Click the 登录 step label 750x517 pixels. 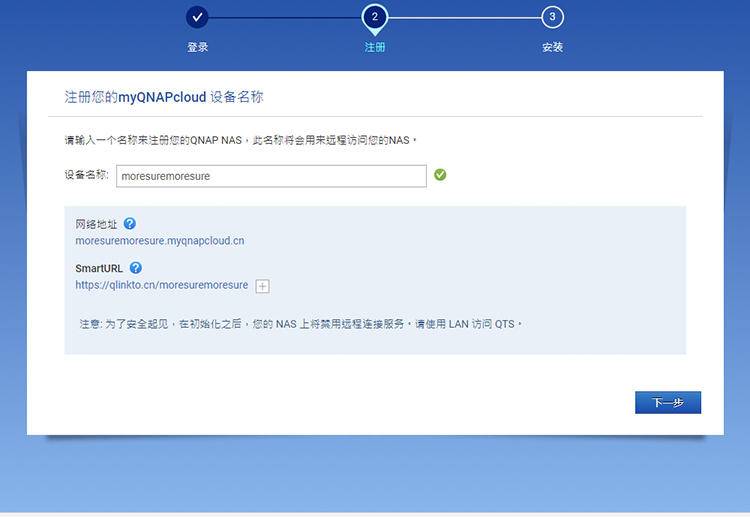[198, 47]
